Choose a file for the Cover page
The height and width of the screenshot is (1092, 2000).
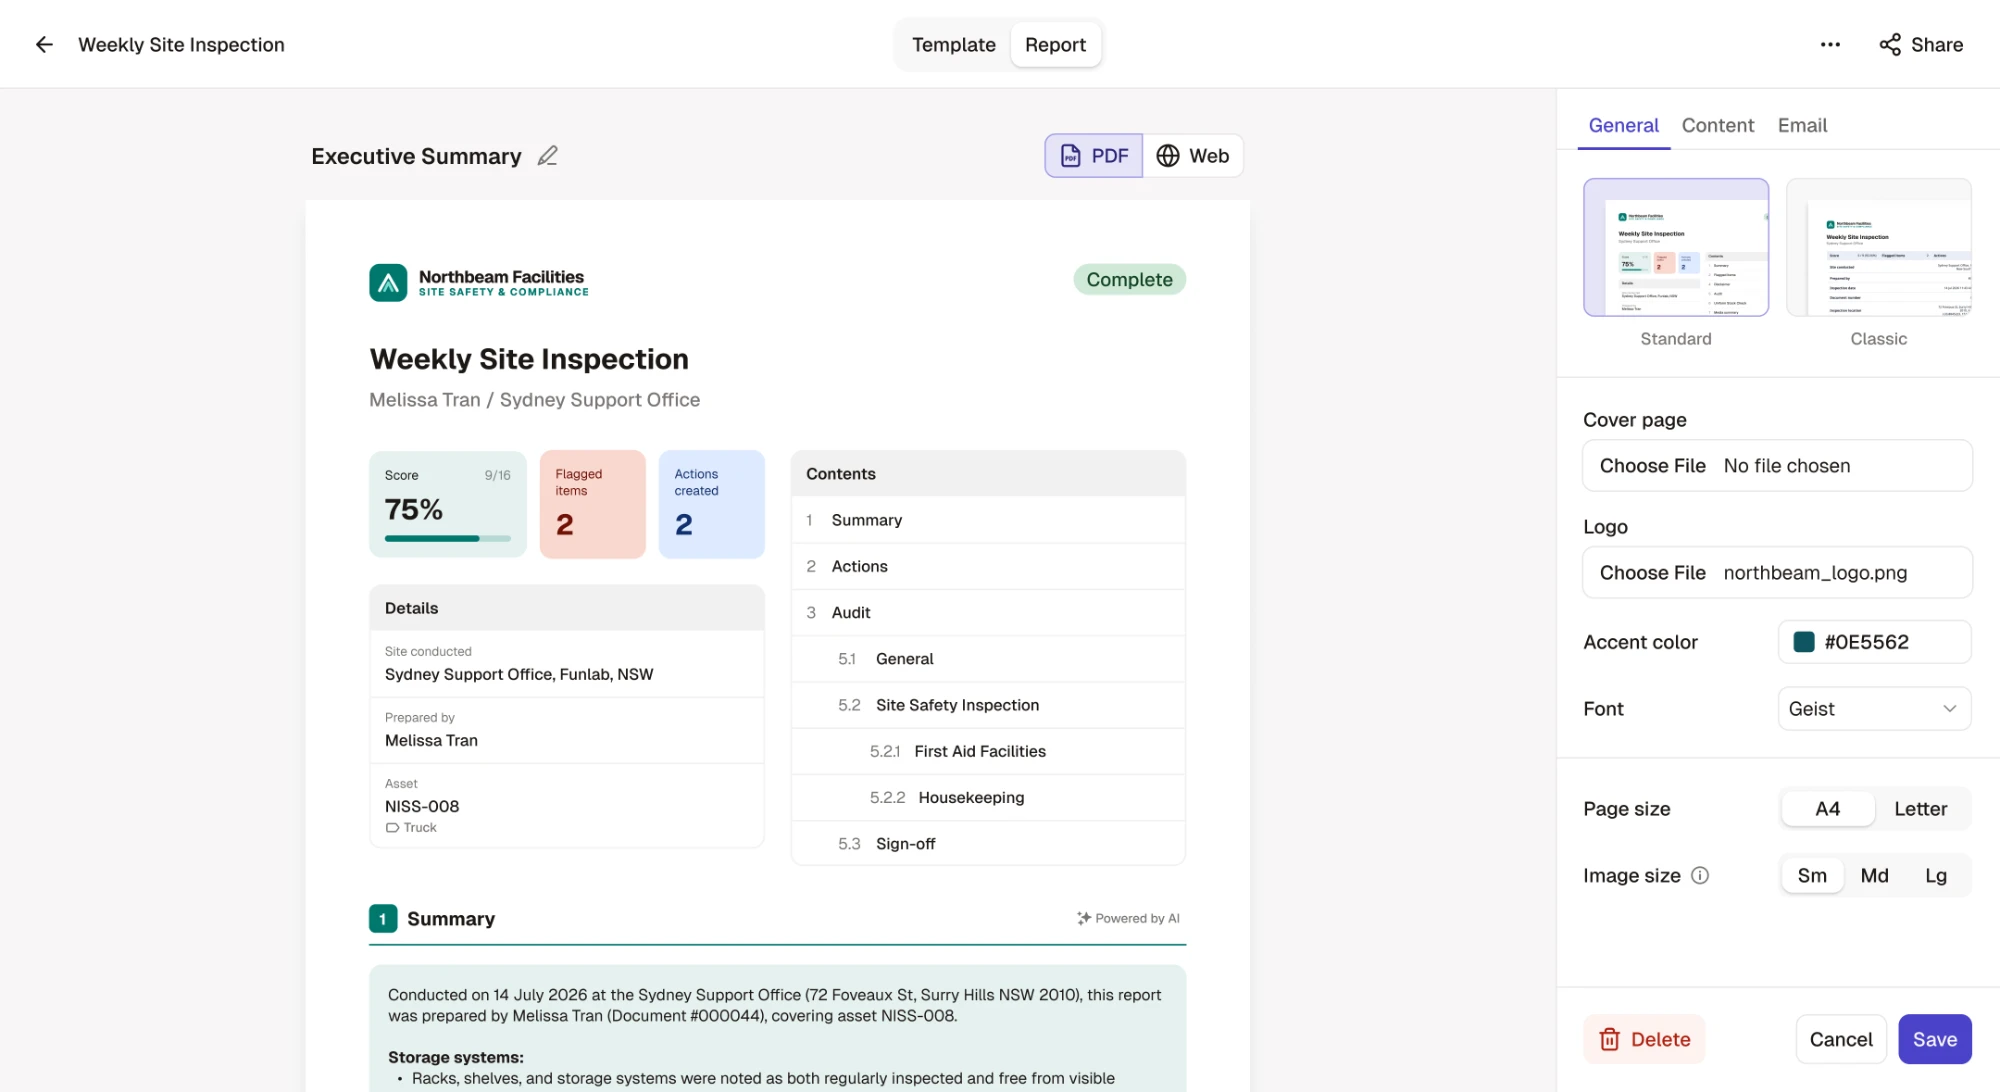coord(1777,466)
